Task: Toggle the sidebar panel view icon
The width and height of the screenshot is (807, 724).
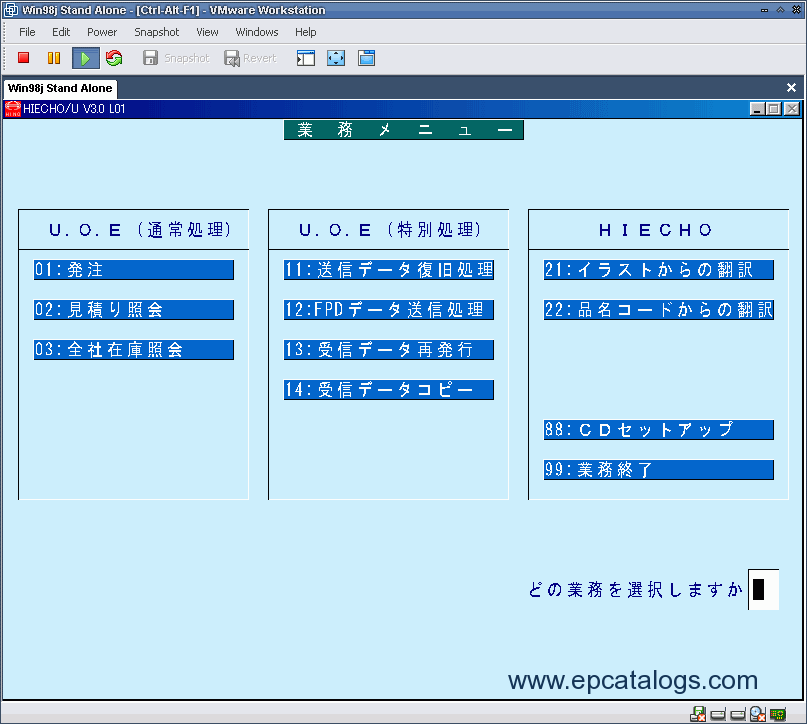Action: click(306, 58)
